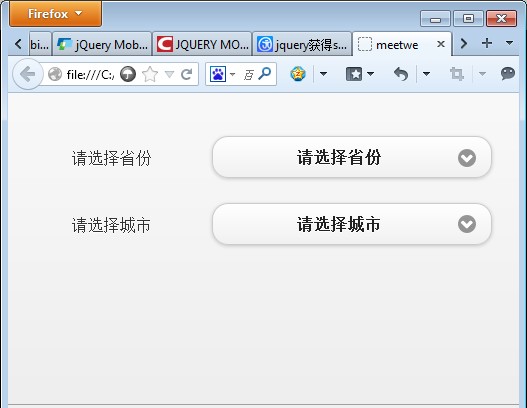
Task: Open dropdown arrow beside crop icon
Action: coord(482,74)
